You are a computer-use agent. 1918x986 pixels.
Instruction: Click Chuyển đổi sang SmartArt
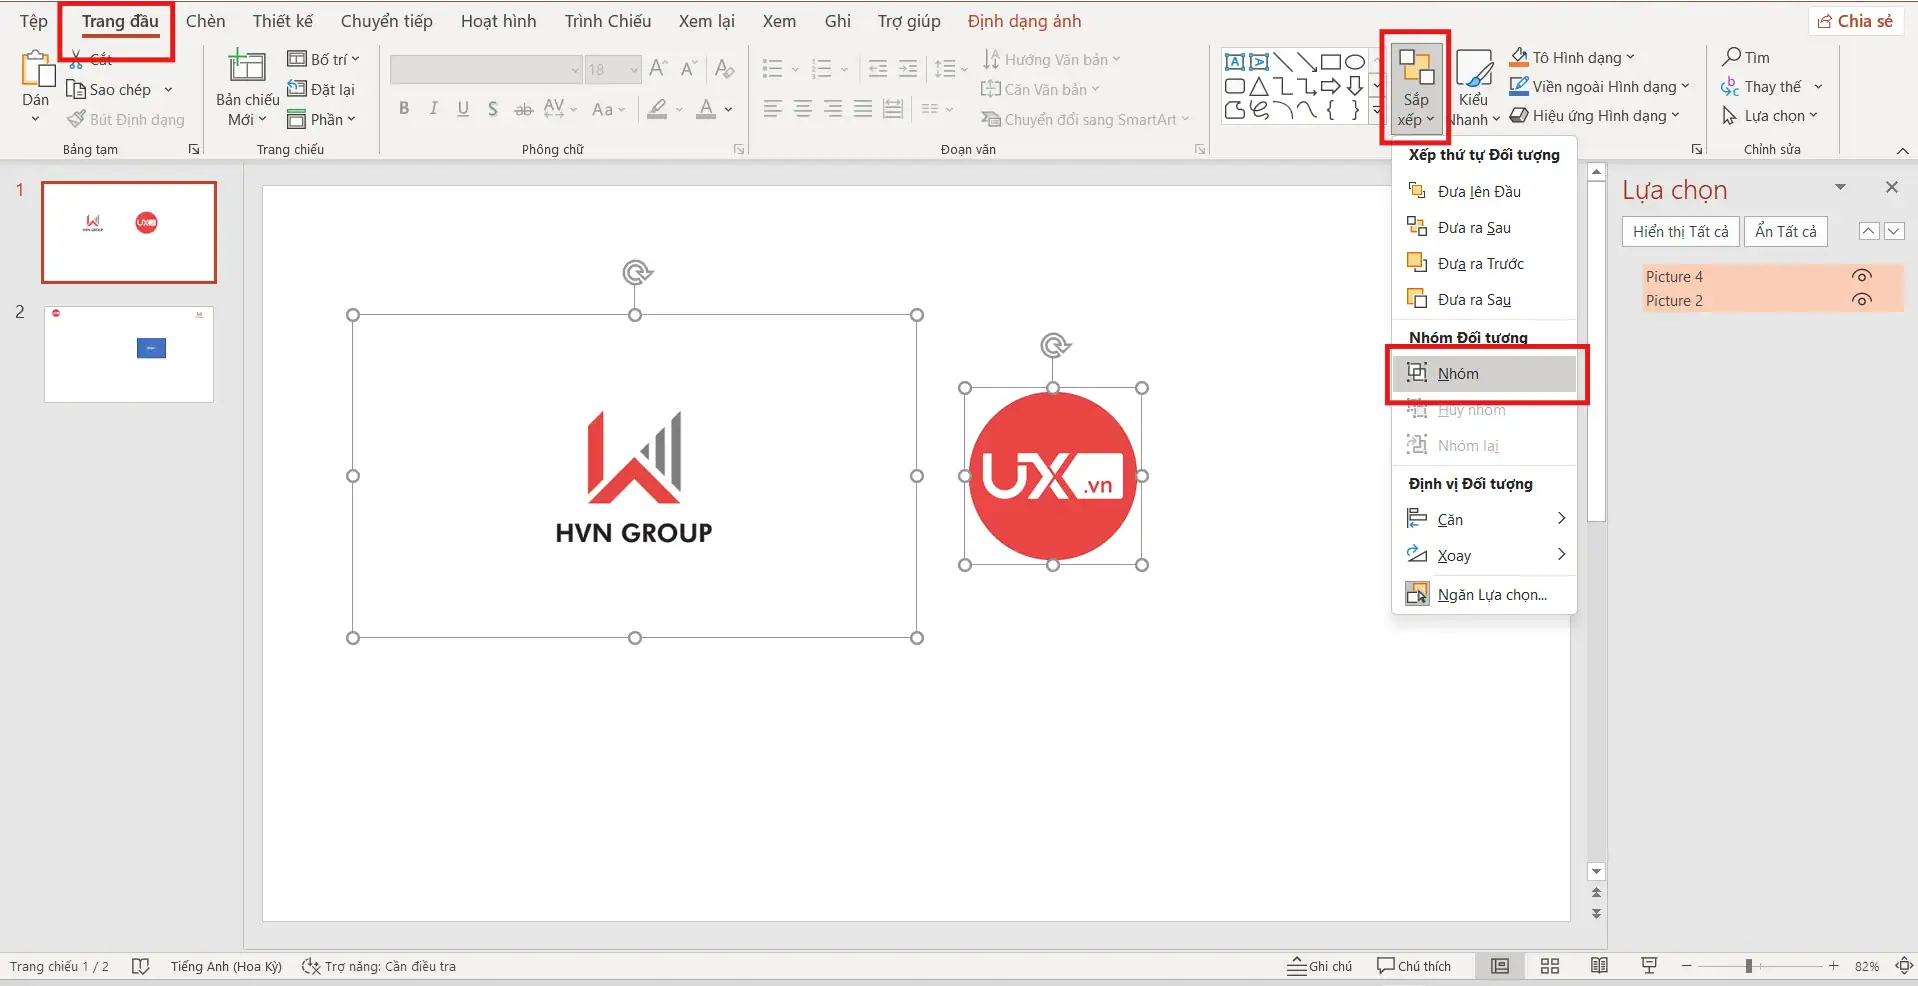tap(1085, 119)
